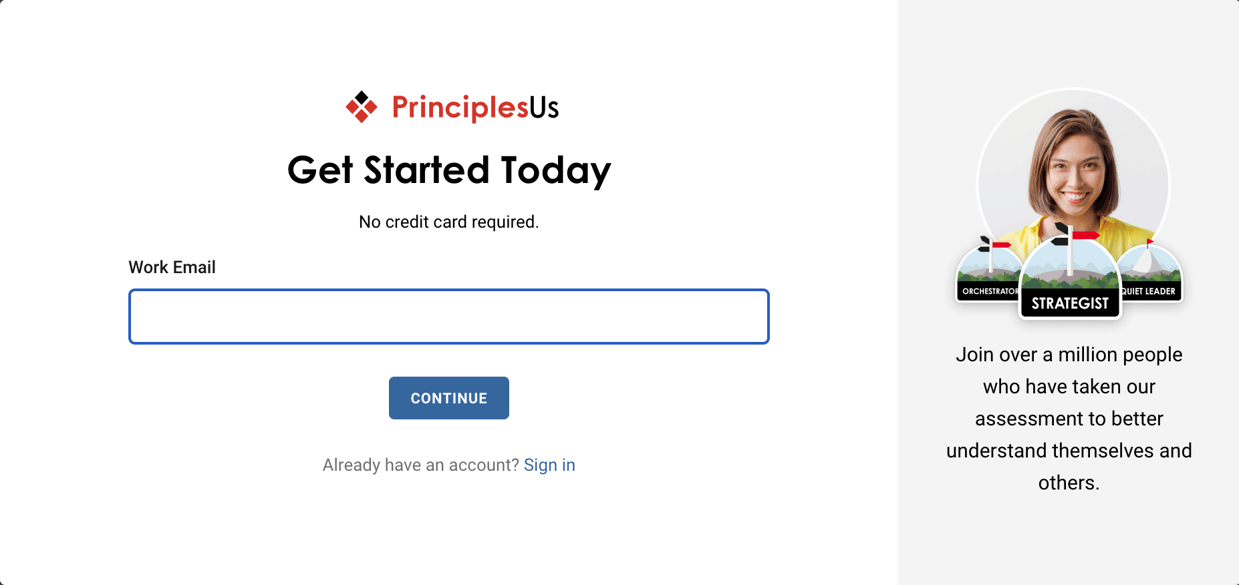The height and width of the screenshot is (585, 1239).
Task: Click the gray right-side promotional panel
Action: (x=1068, y=540)
